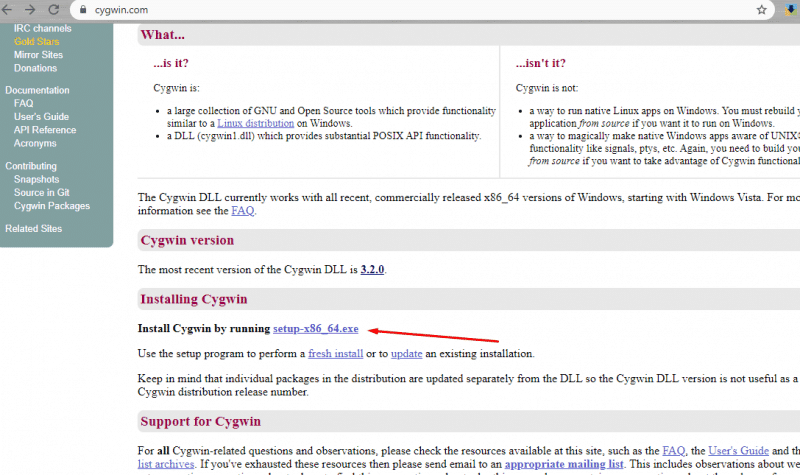The width and height of the screenshot is (800, 475).
Task: Click the '...is it?' heading
Action: point(171,63)
